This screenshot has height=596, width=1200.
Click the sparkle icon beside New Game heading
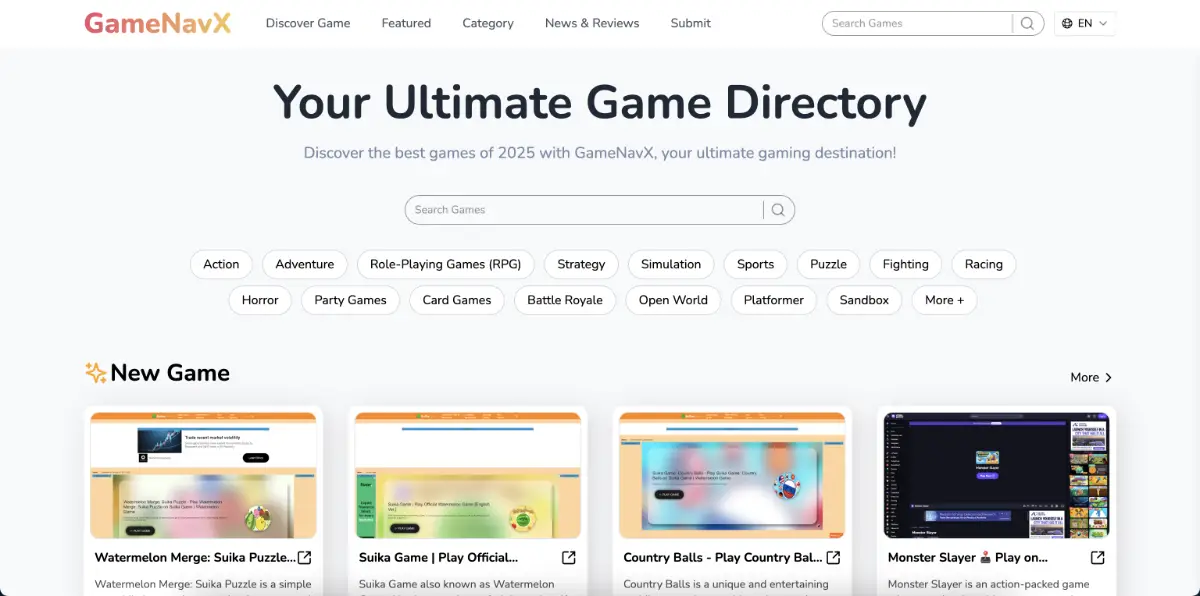tap(95, 371)
